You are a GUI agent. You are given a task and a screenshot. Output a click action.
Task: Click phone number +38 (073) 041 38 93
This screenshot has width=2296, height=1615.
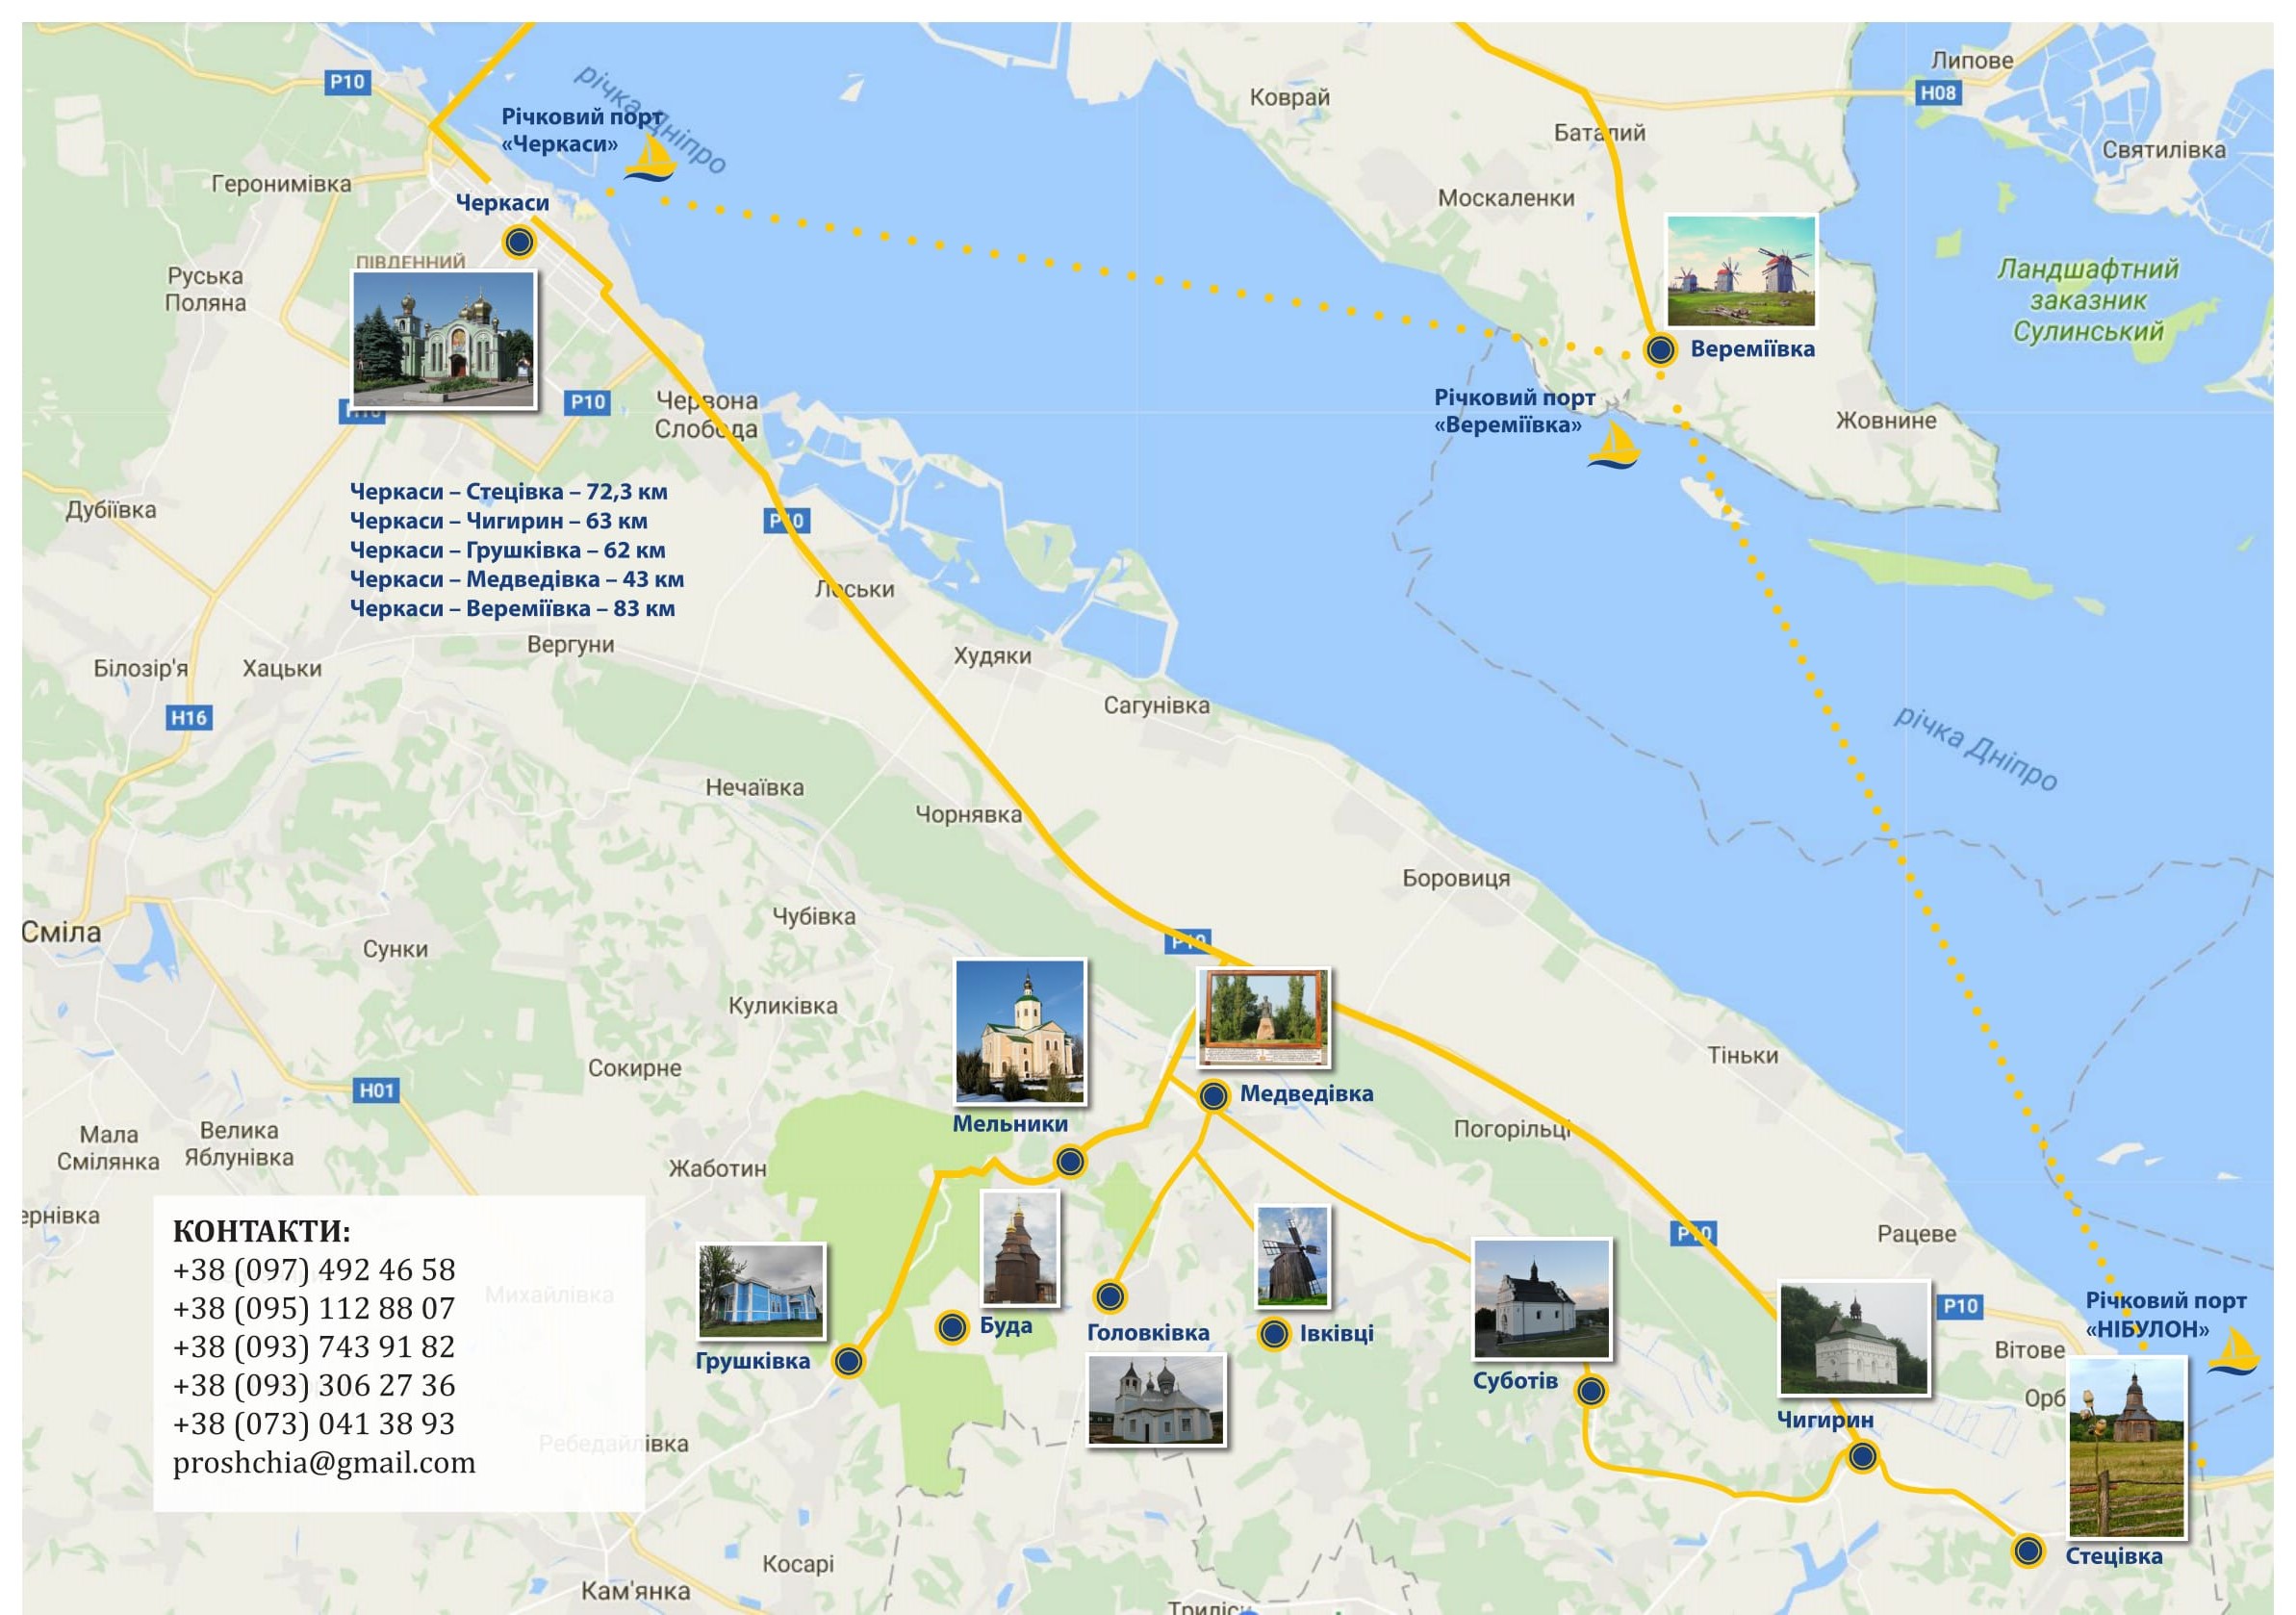pos(314,1424)
